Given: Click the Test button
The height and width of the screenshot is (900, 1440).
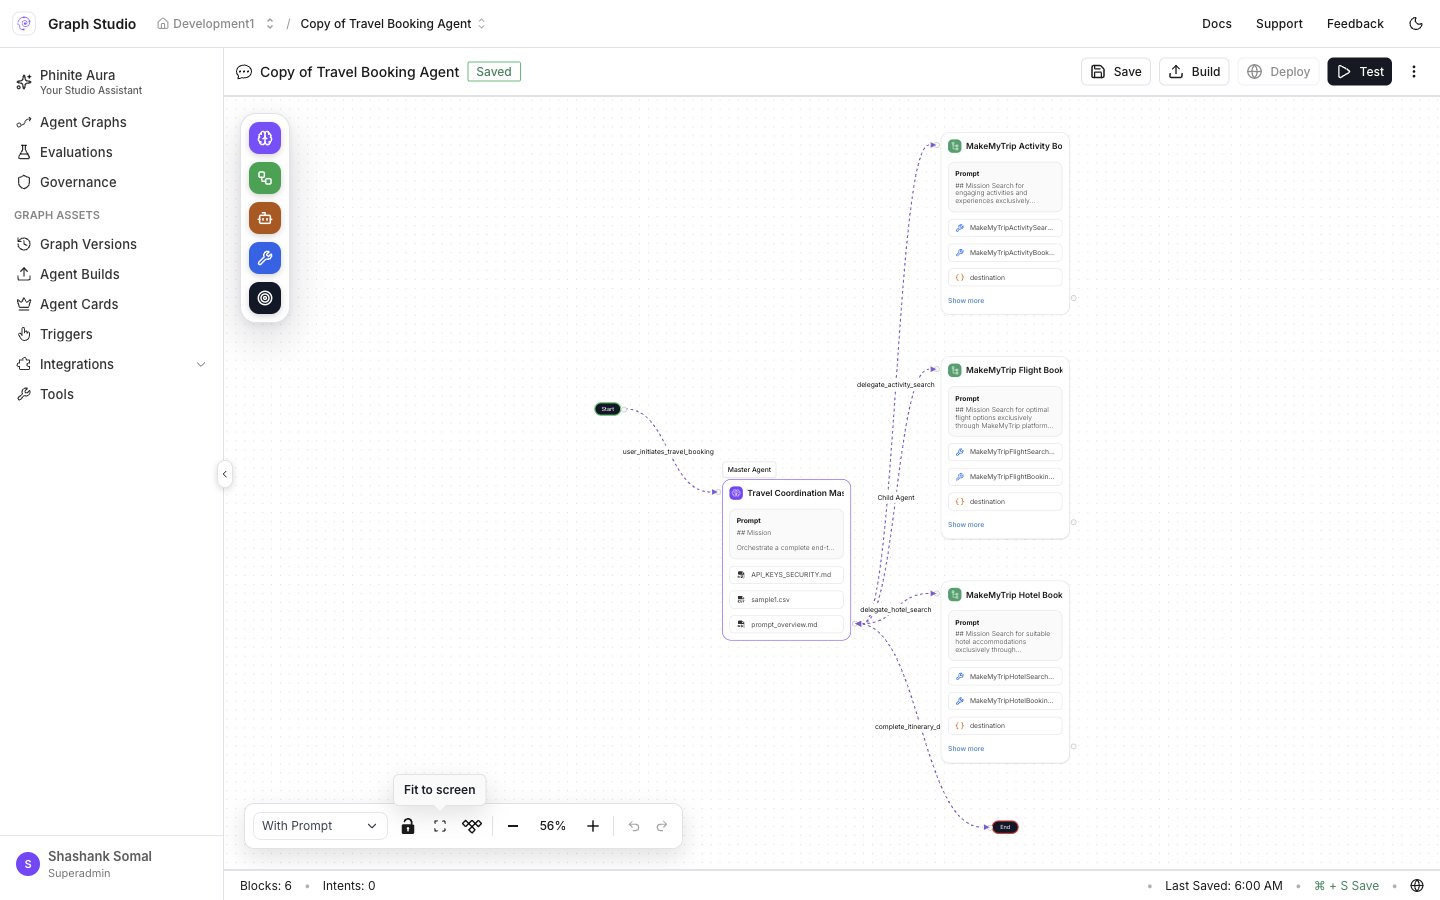Looking at the screenshot, I should point(1360,72).
